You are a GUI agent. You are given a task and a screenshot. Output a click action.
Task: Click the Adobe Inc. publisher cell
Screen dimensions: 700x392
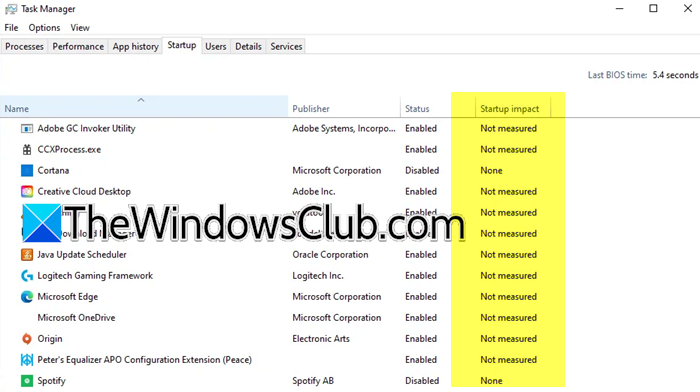pos(313,192)
